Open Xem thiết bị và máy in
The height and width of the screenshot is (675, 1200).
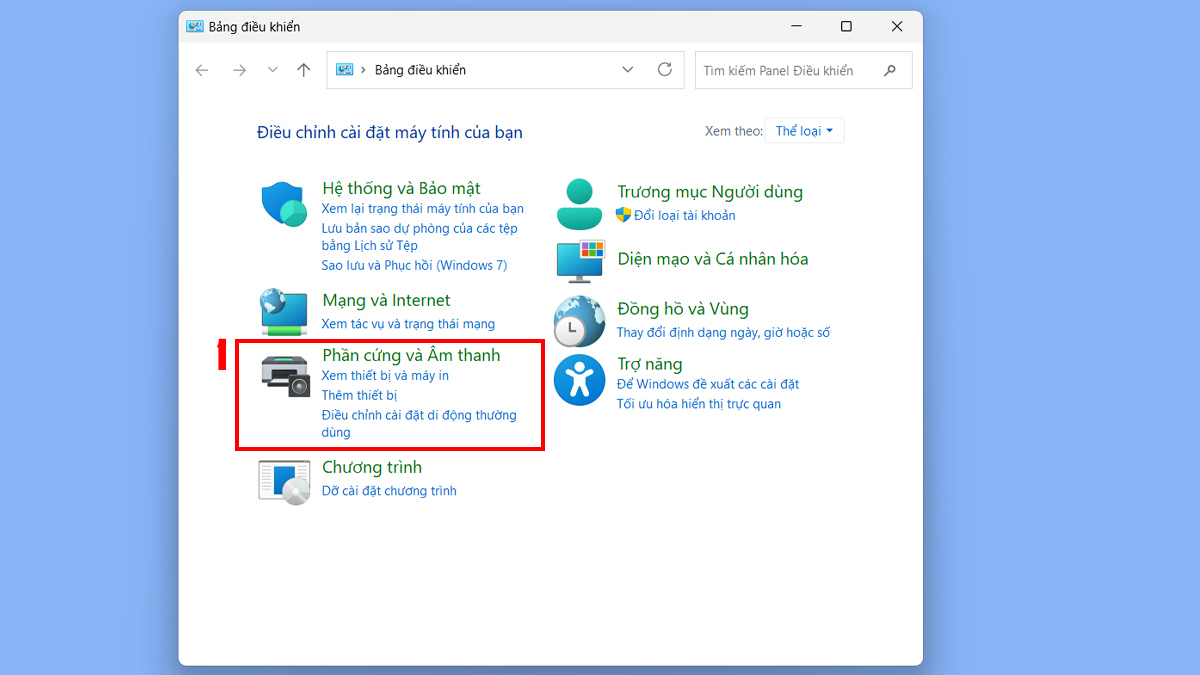(x=385, y=376)
